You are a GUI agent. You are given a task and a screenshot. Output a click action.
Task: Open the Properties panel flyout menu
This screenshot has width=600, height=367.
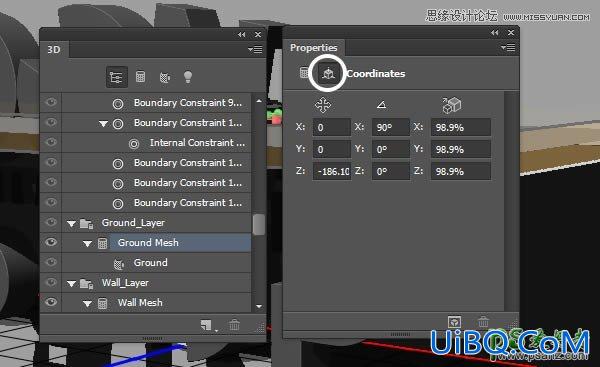point(508,47)
